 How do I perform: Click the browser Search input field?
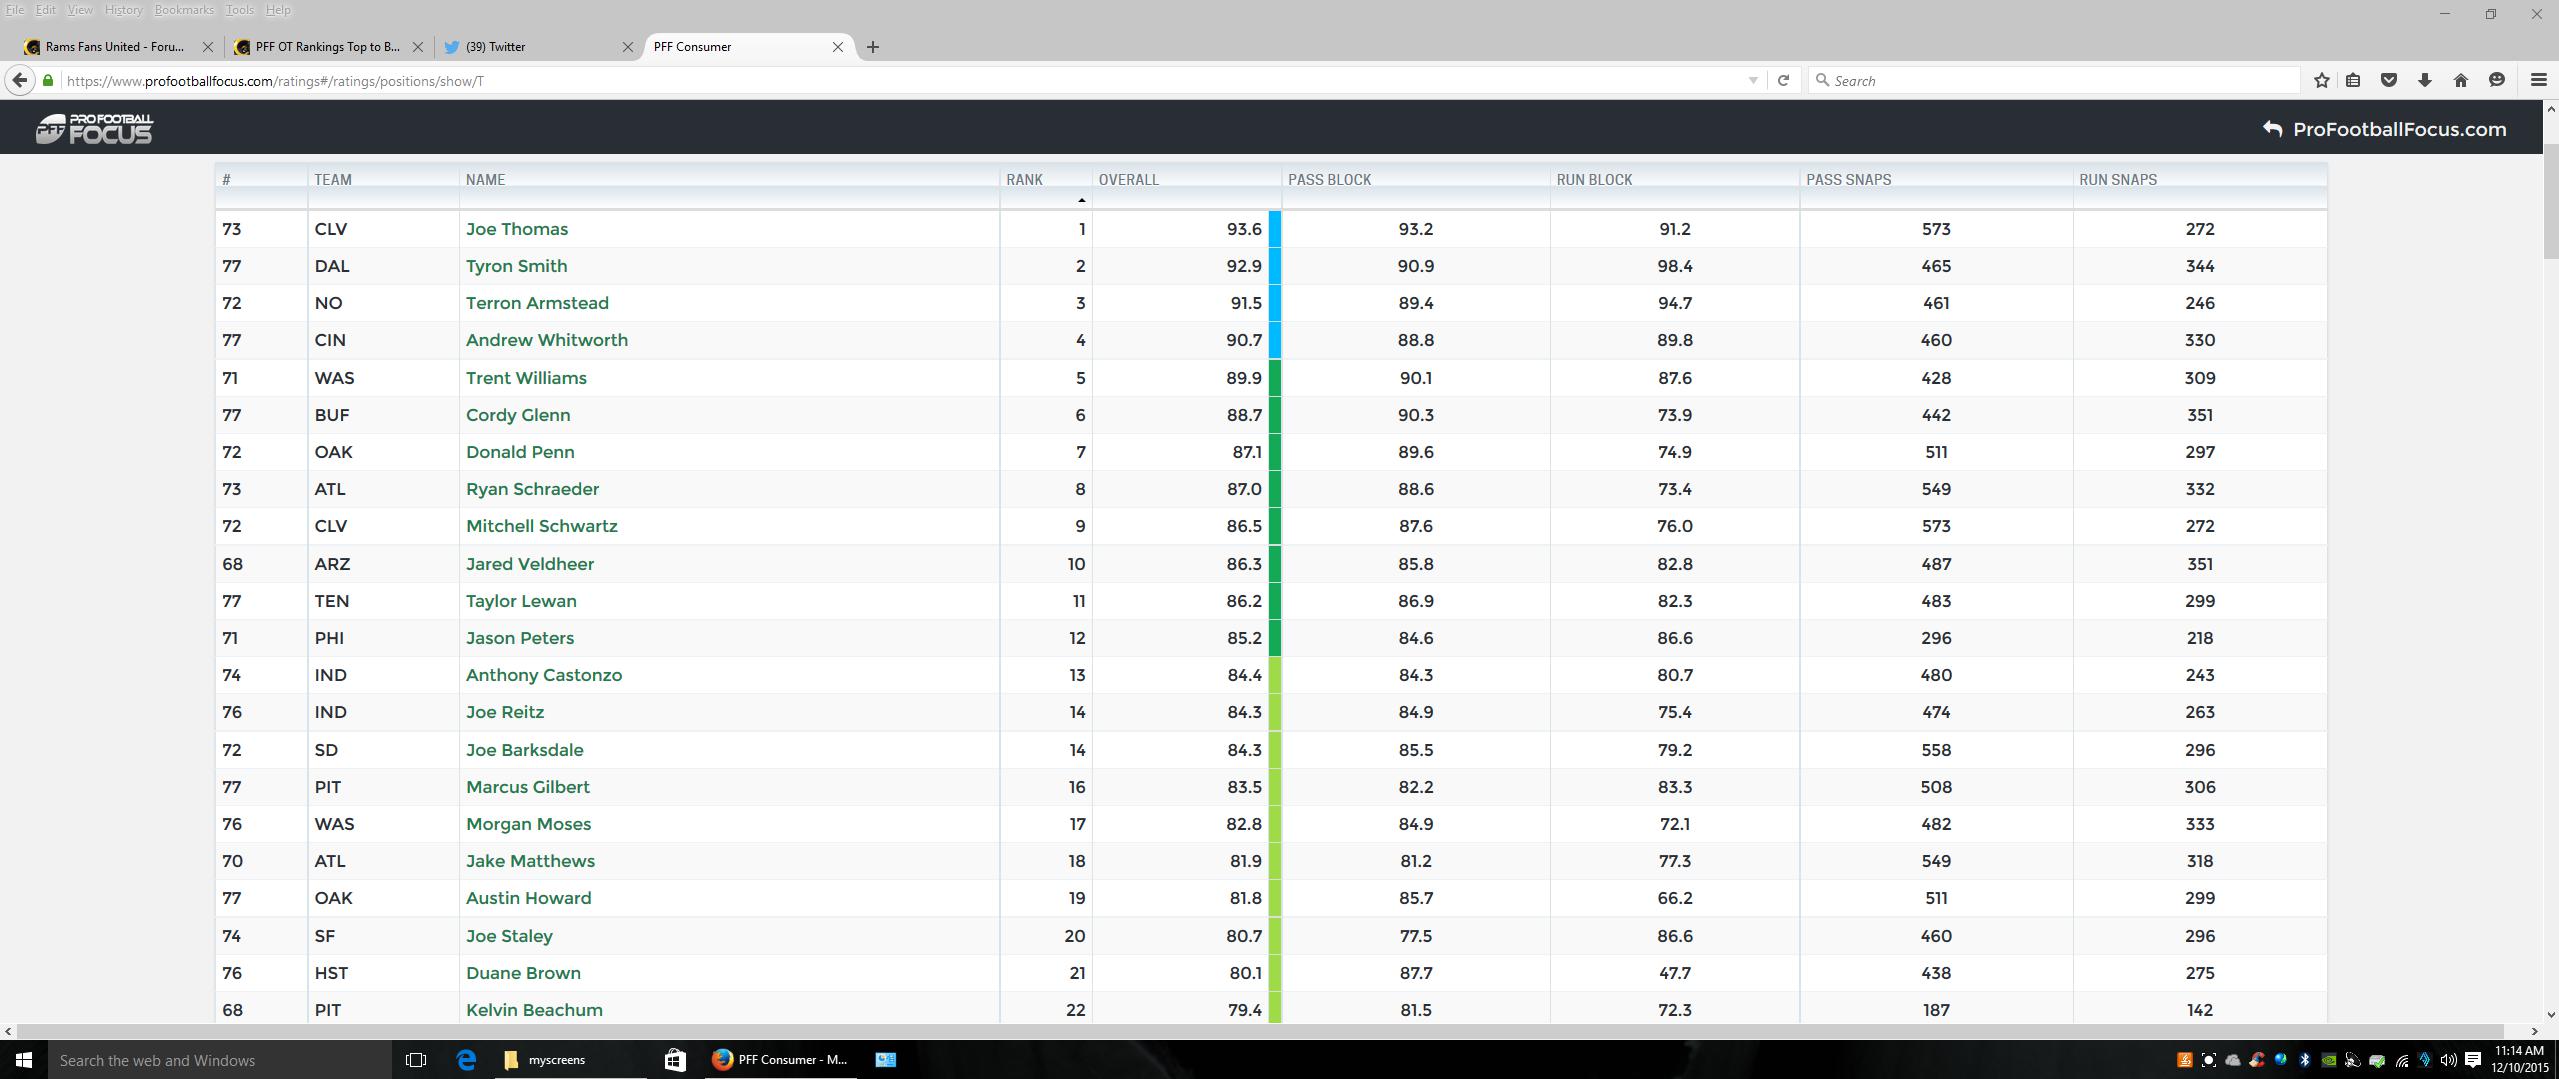click(x=2054, y=80)
